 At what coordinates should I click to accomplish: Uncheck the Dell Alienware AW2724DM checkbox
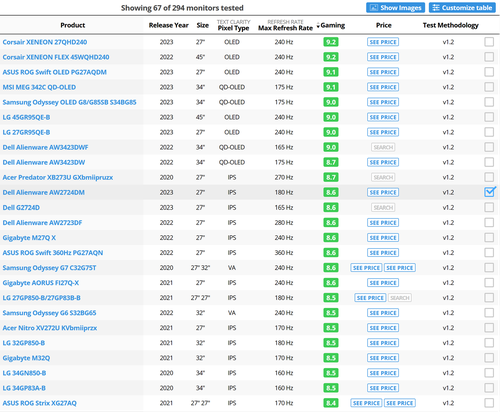489,192
